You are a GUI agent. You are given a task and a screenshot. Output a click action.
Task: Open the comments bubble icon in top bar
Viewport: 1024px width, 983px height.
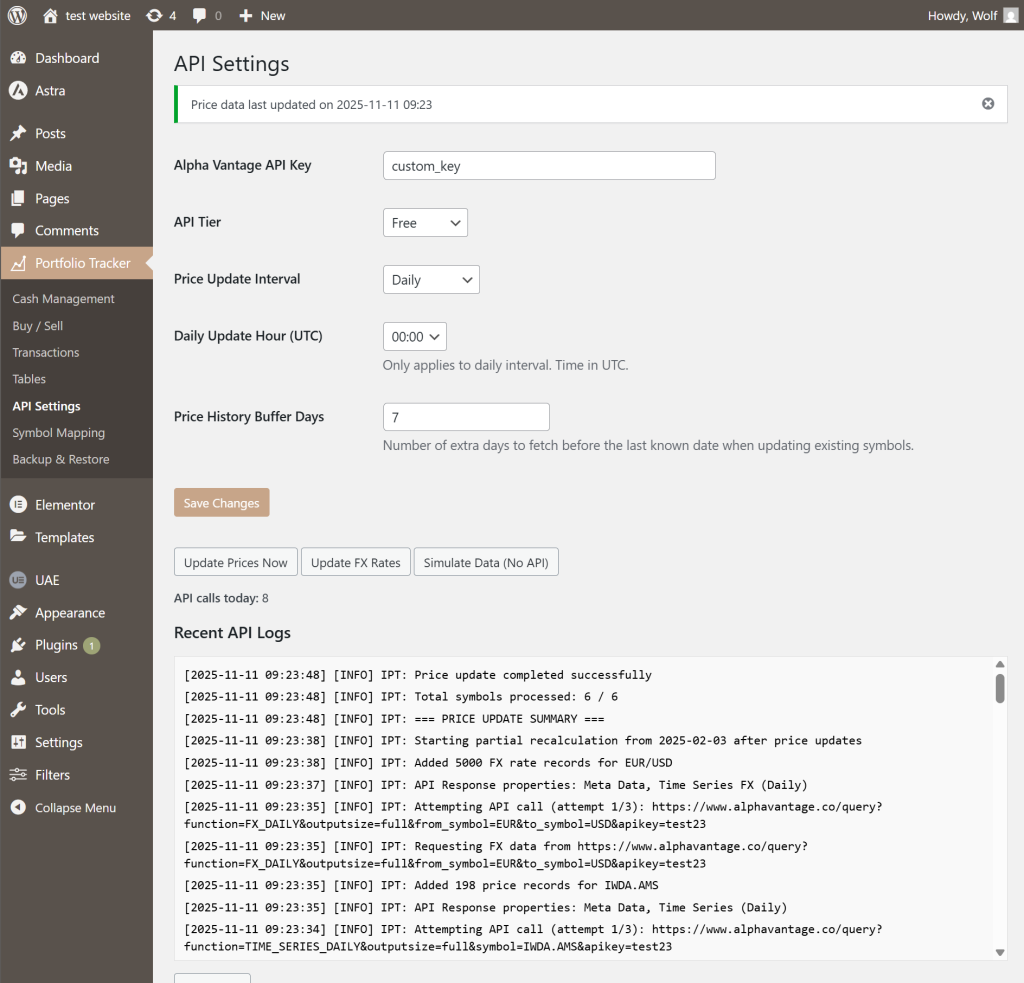pyautogui.click(x=200, y=15)
